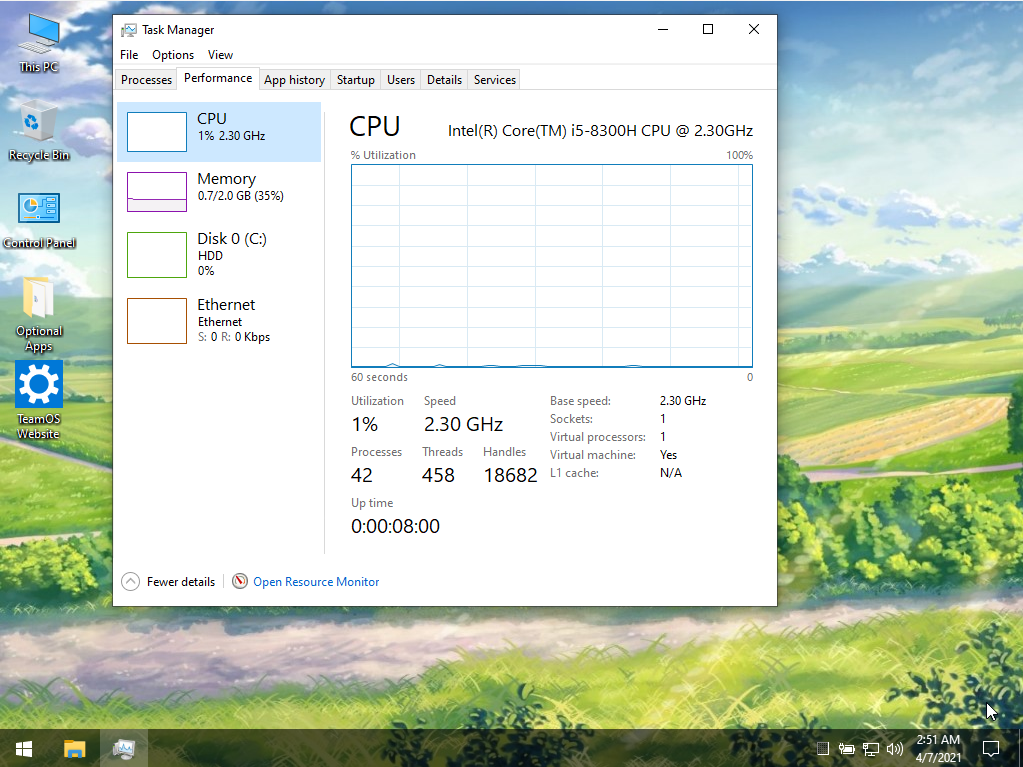The image size is (1023, 767).
Task: Open the notification Action Center icon
Action: click(991, 749)
